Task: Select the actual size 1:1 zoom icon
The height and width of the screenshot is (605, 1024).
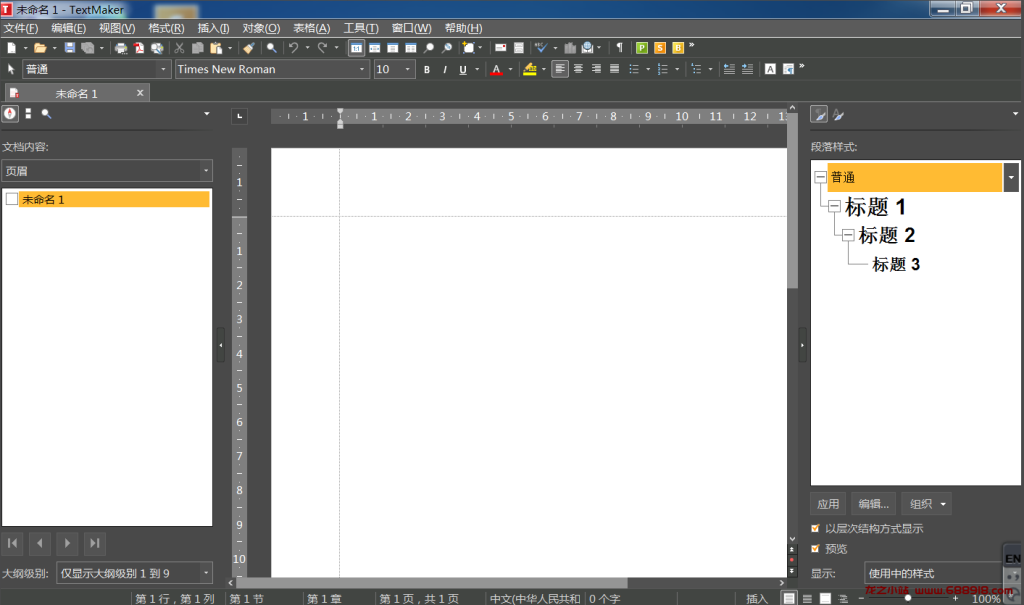Action: click(x=357, y=48)
